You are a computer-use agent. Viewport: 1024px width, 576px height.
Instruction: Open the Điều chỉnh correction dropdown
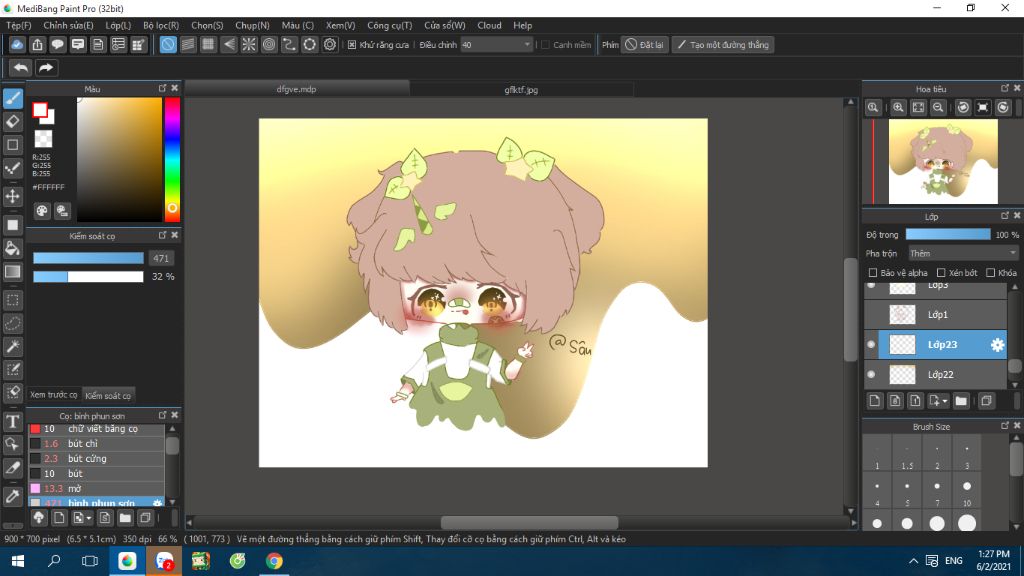click(x=496, y=44)
